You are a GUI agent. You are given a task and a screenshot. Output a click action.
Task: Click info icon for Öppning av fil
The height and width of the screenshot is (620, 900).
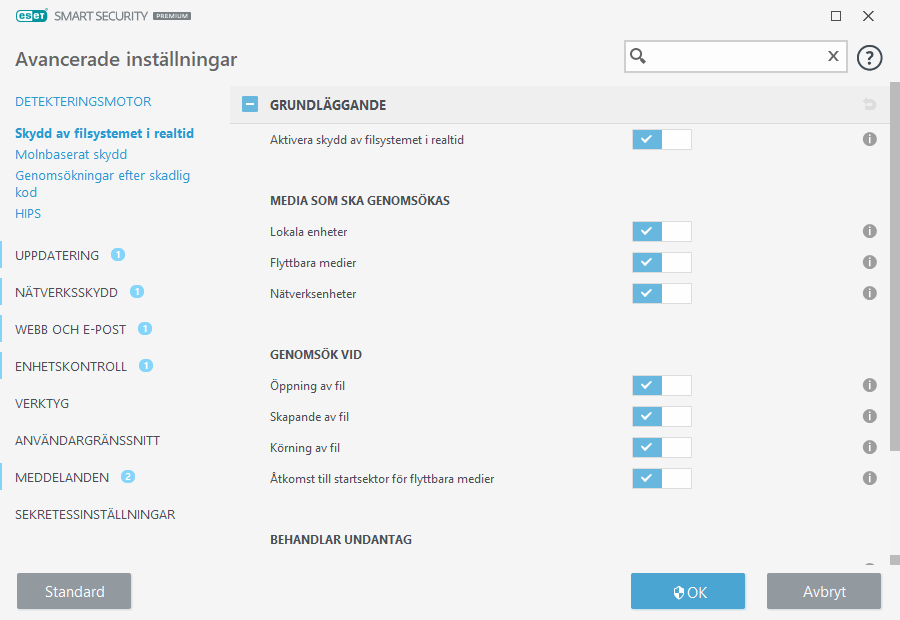(869, 386)
